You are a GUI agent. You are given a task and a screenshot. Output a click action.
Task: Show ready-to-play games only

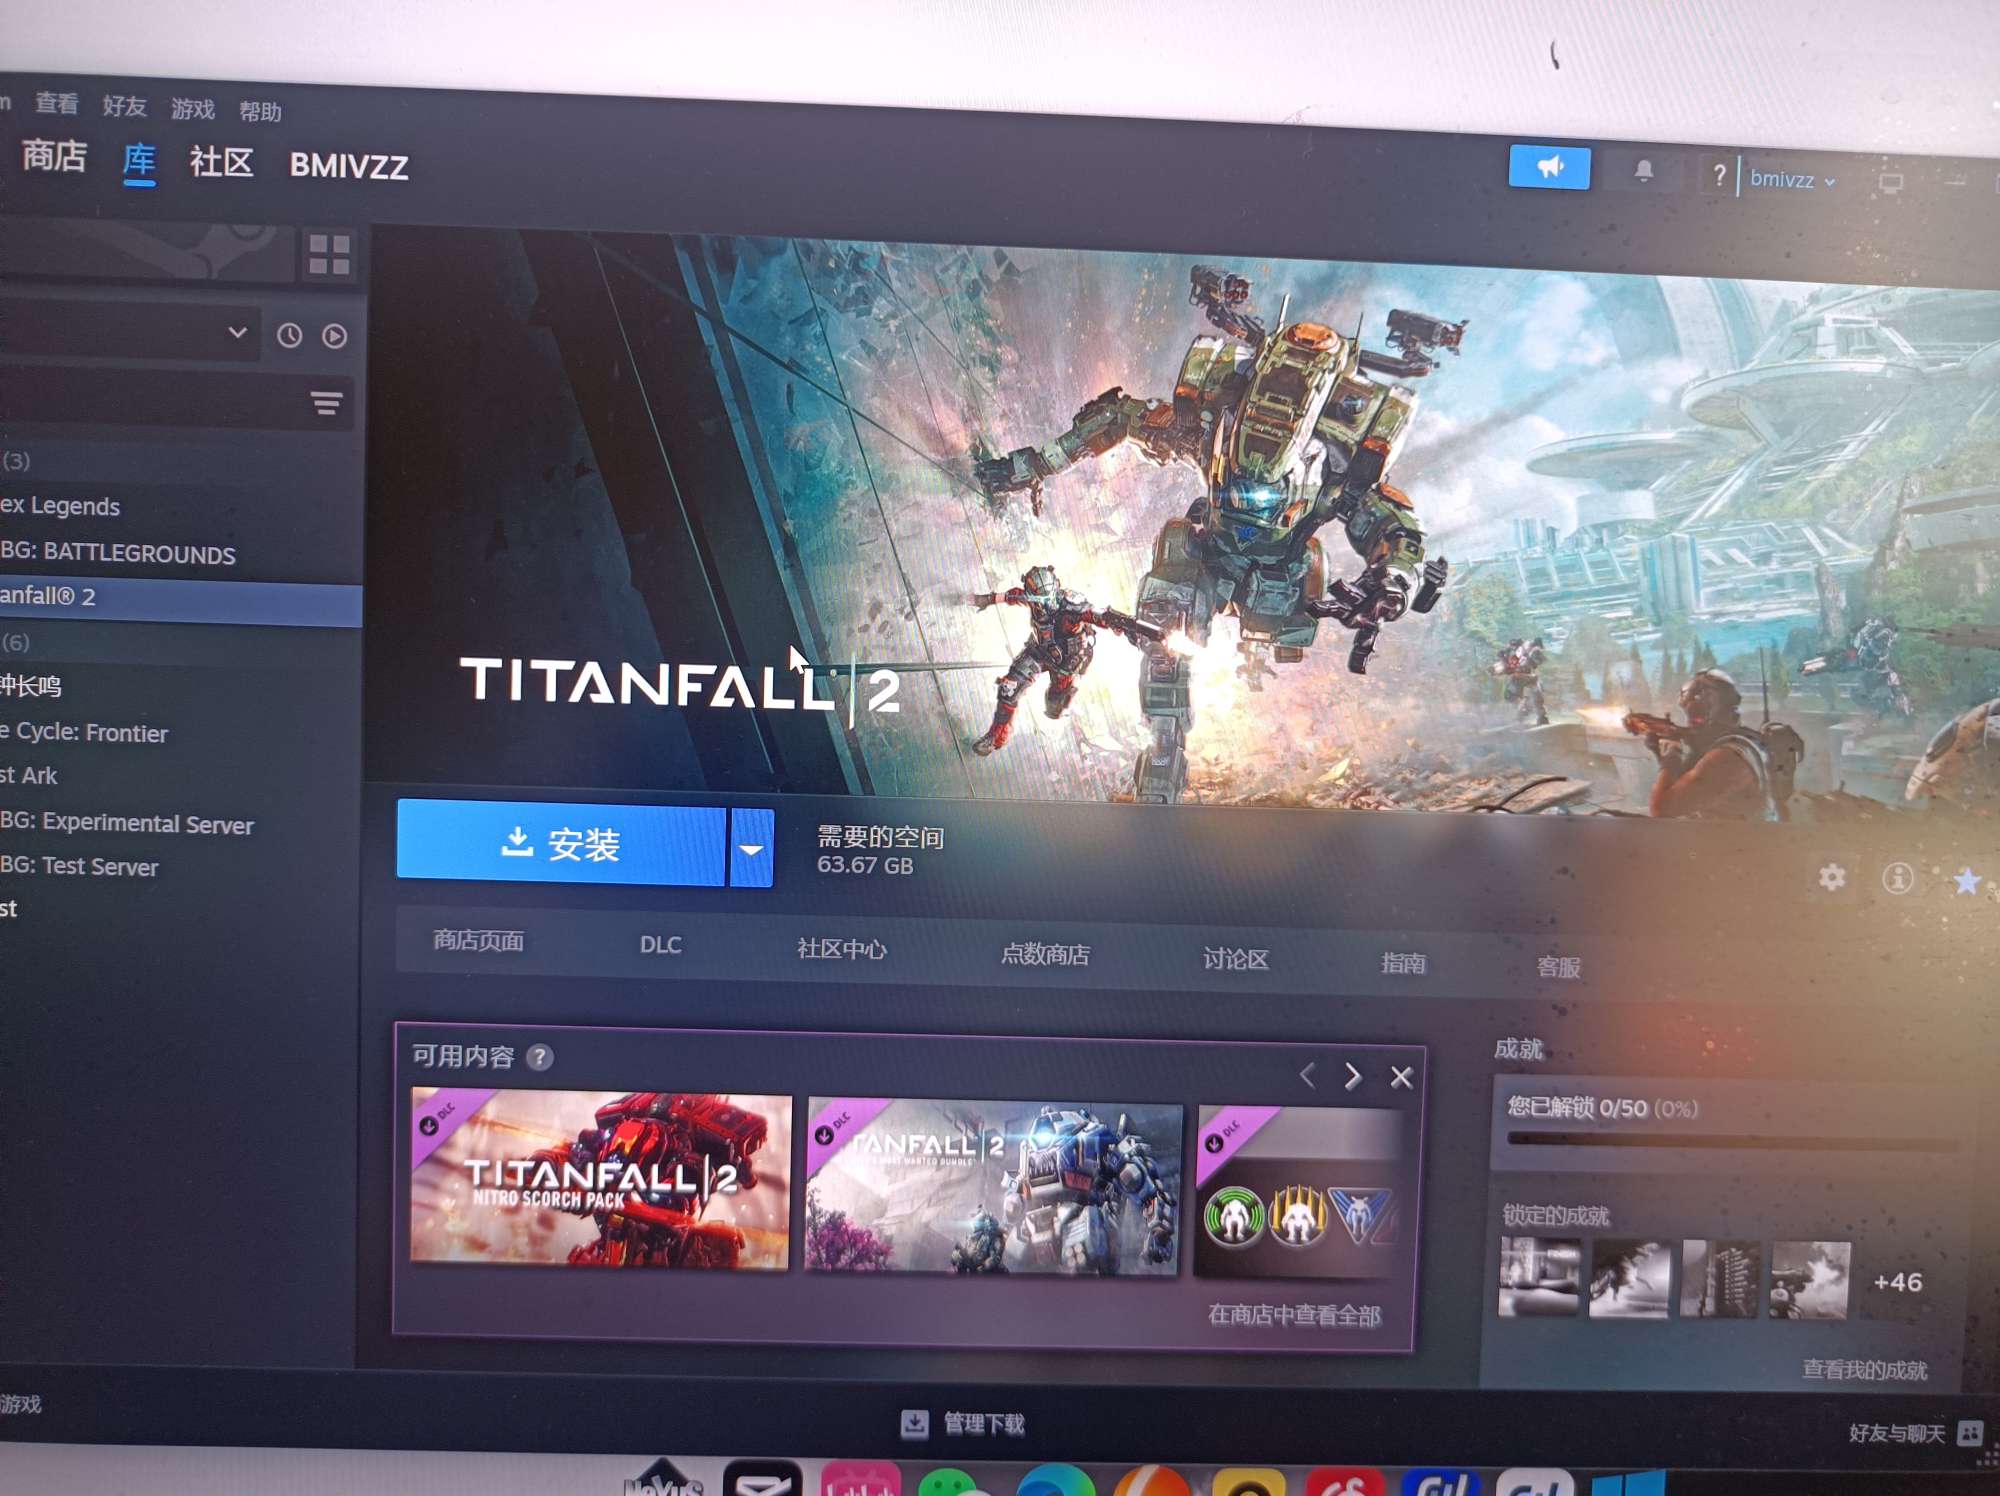point(335,337)
